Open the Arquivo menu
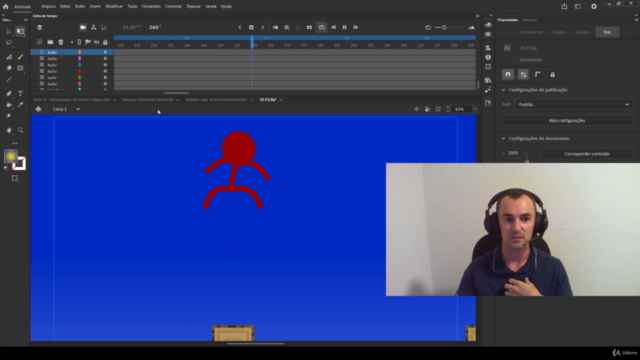640x360 pixels. coord(48,7)
